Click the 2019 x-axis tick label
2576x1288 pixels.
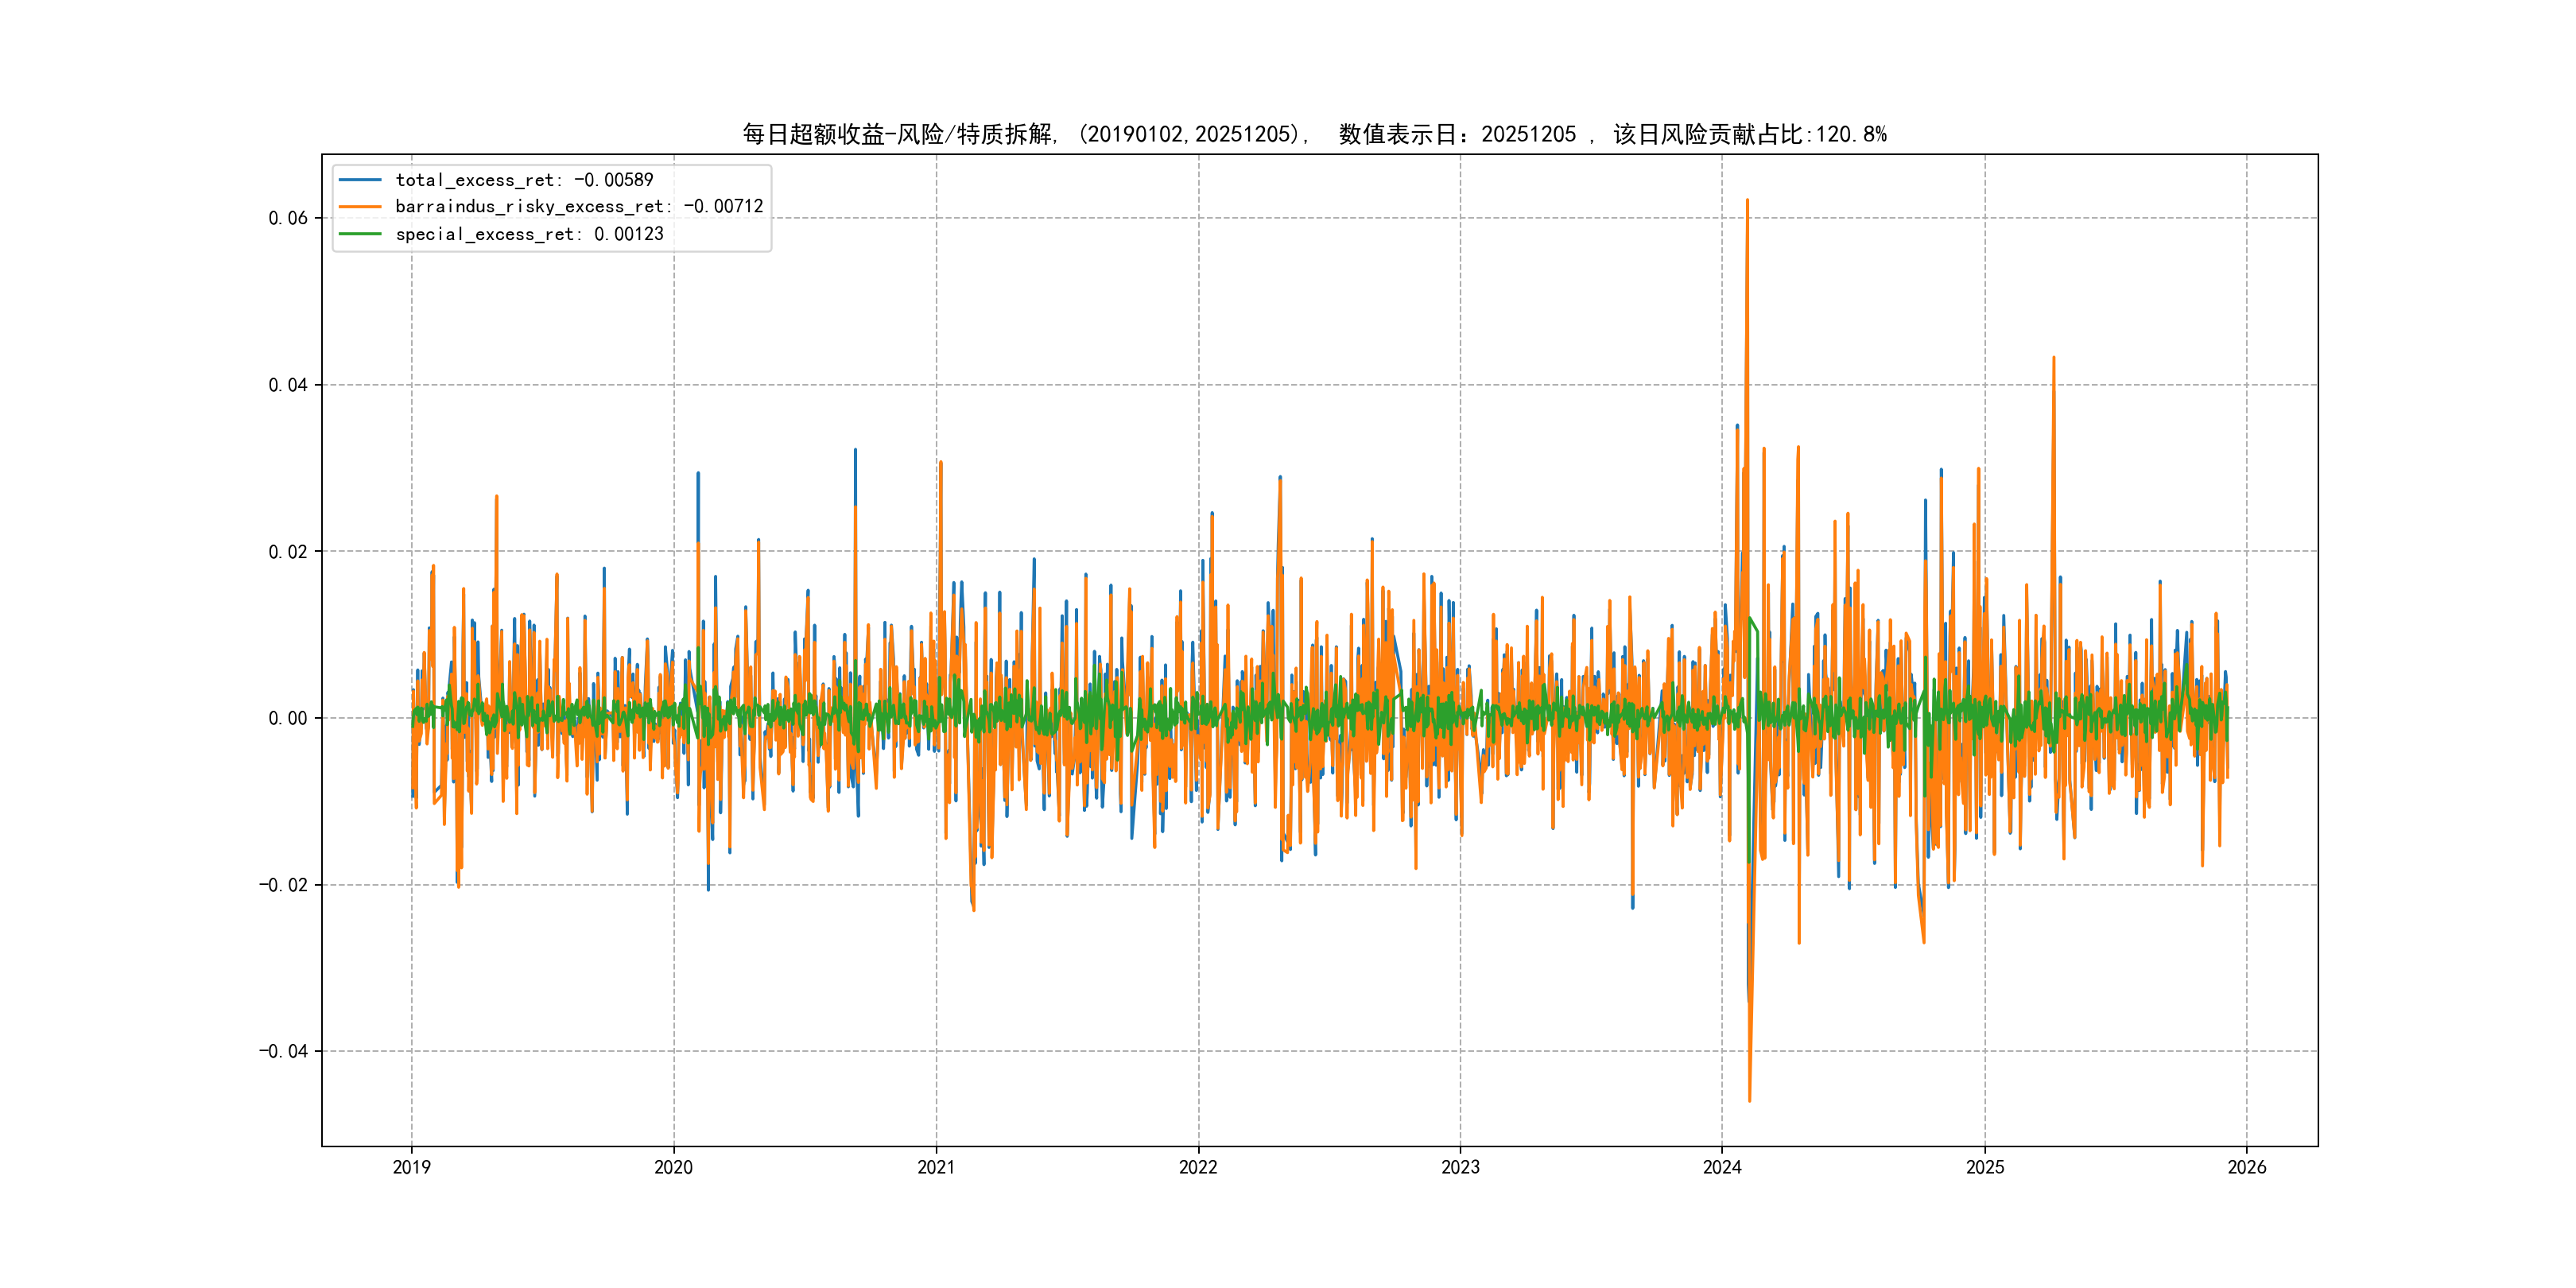pyautogui.click(x=411, y=1167)
